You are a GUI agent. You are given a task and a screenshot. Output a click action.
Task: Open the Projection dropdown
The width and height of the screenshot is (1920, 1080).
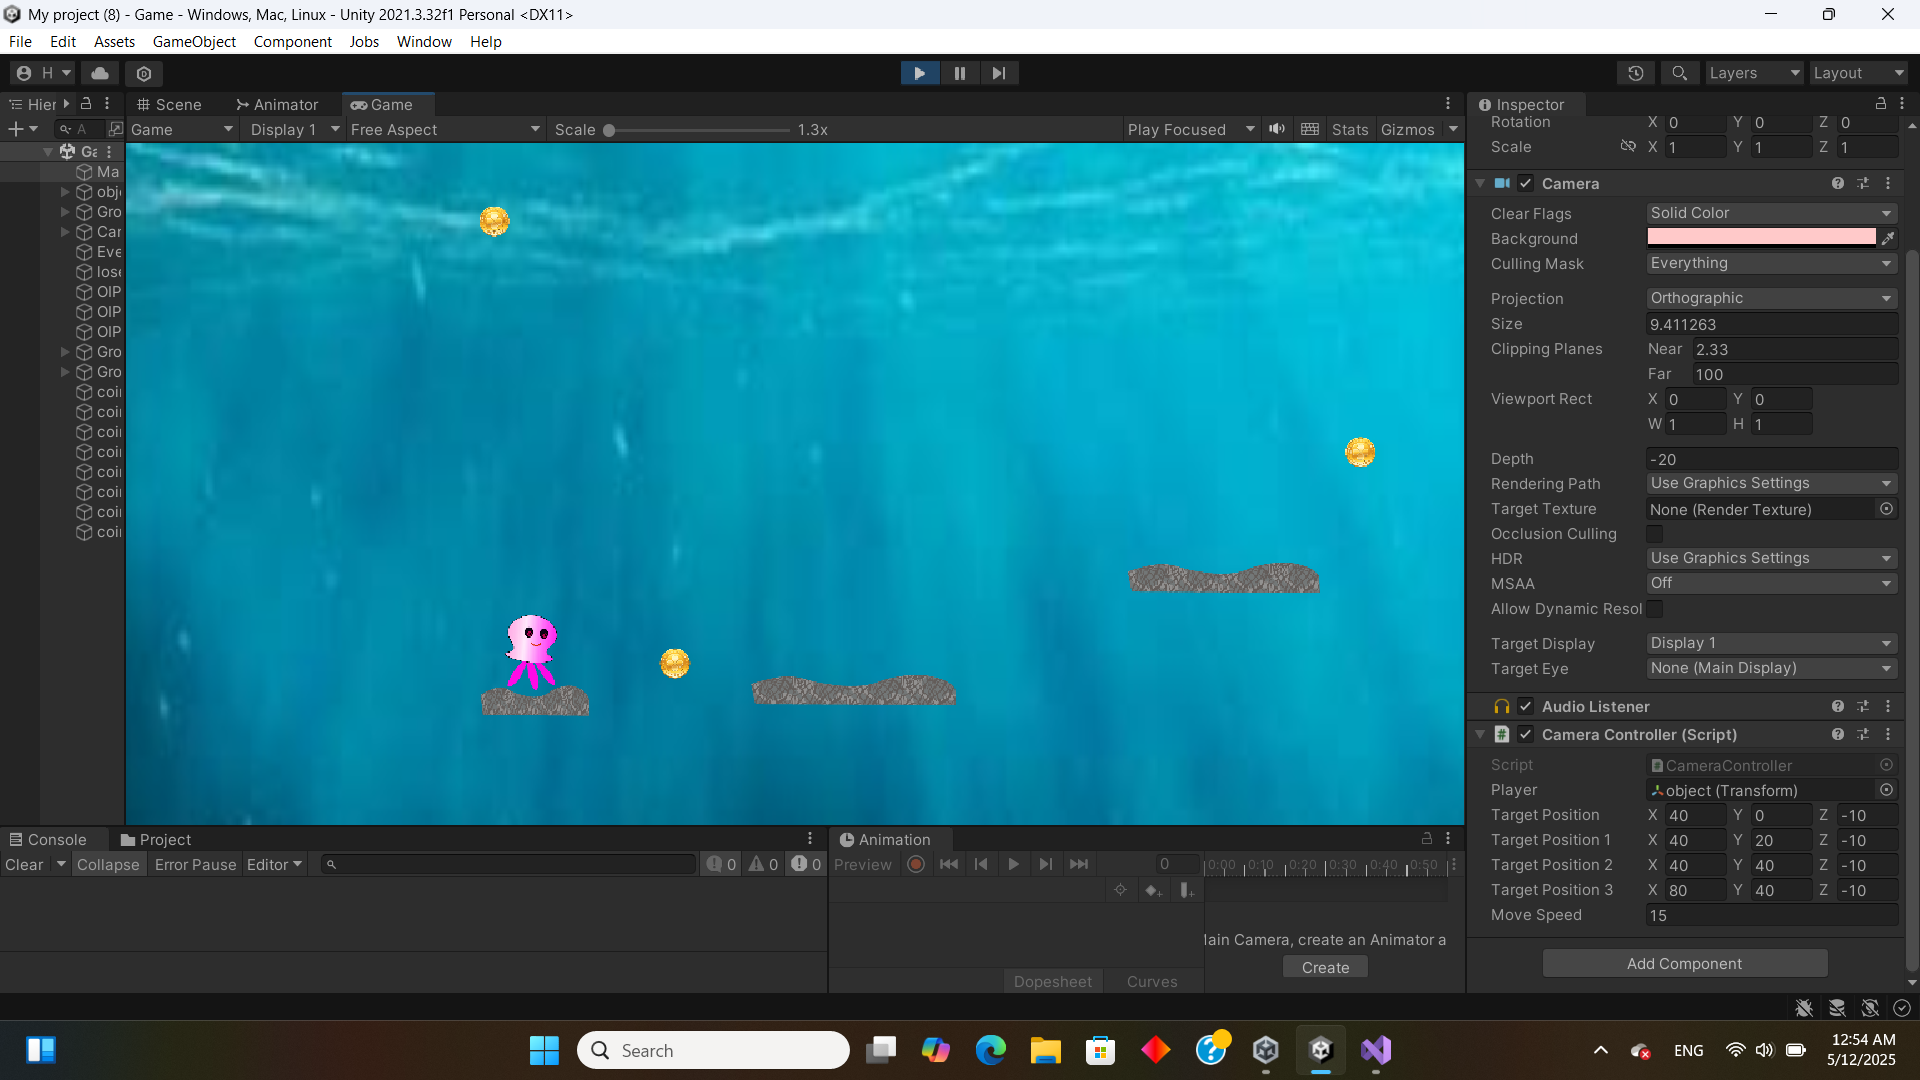(x=1770, y=298)
